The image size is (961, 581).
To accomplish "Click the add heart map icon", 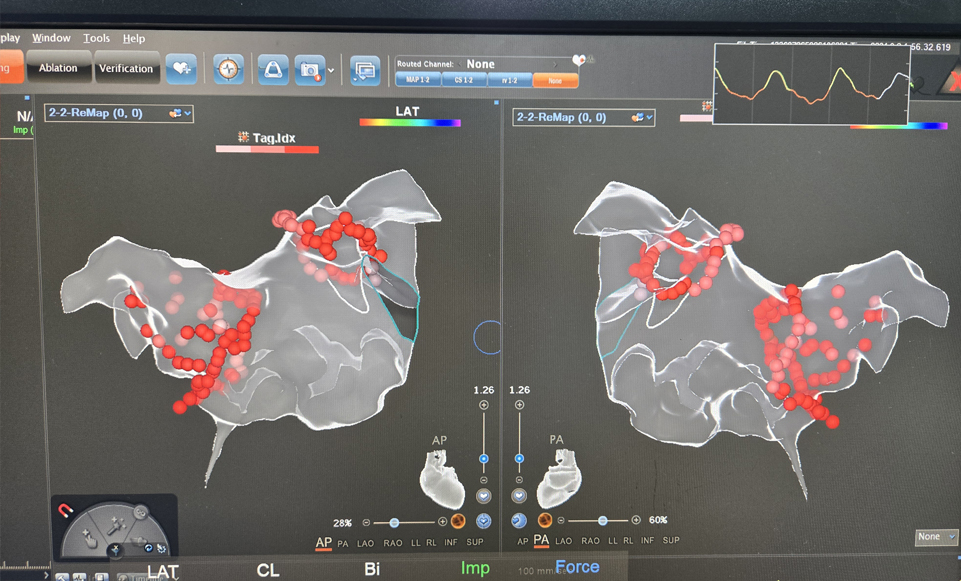I will pyautogui.click(x=180, y=68).
